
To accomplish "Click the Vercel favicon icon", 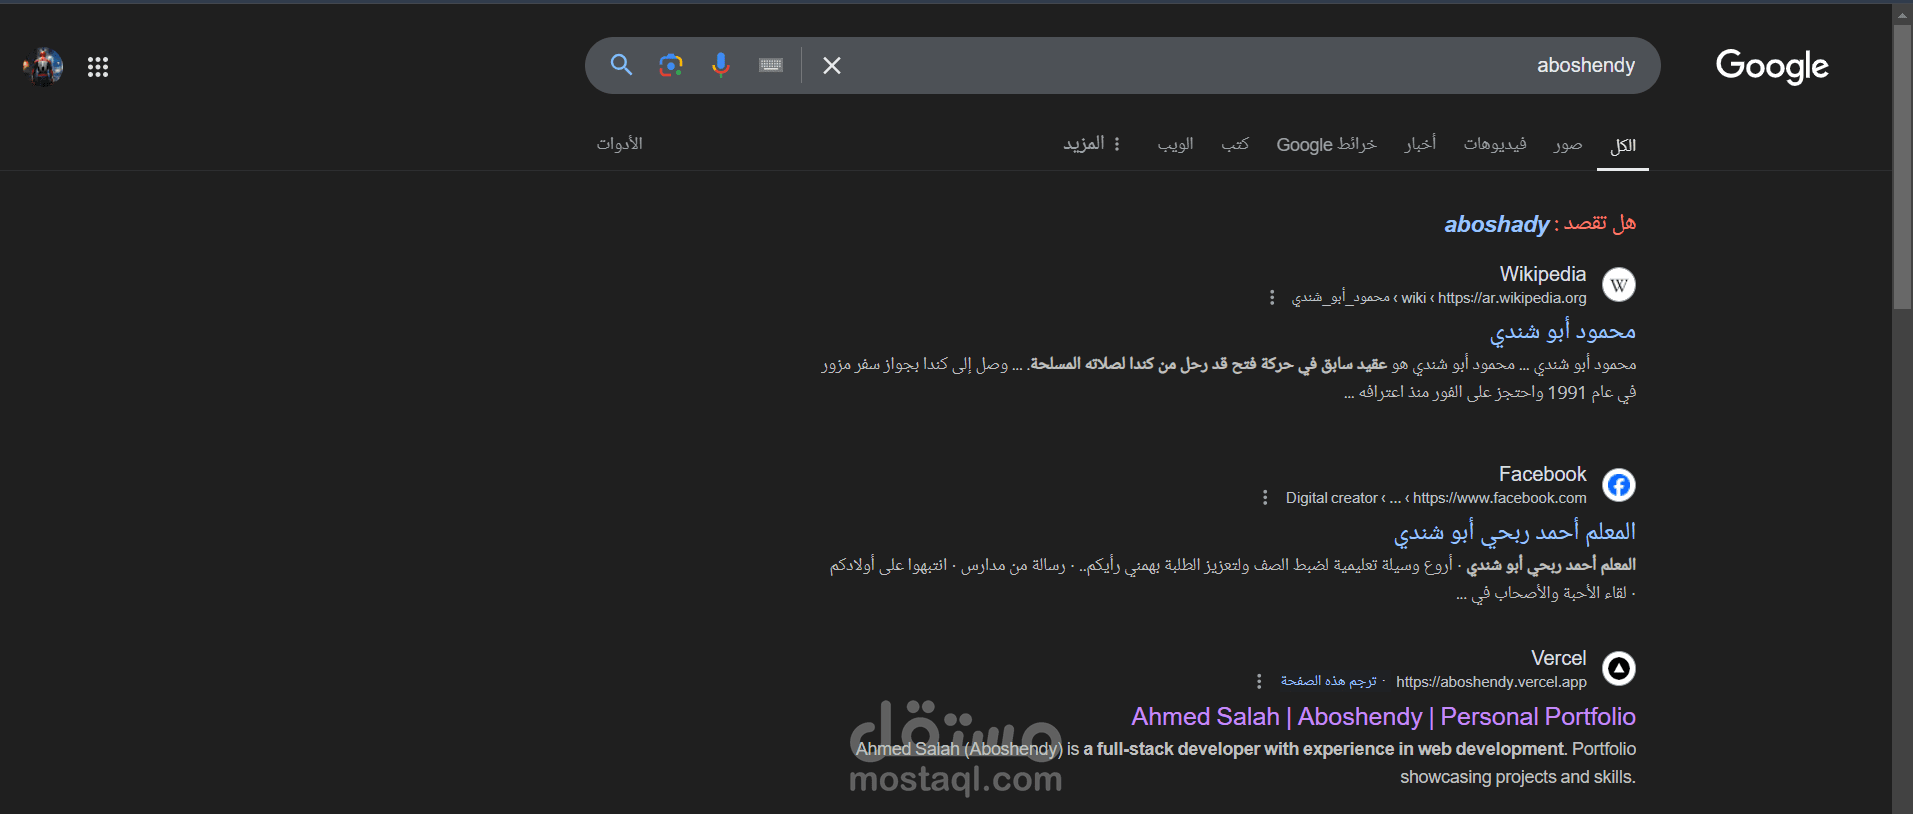I will click(1619, 669).
